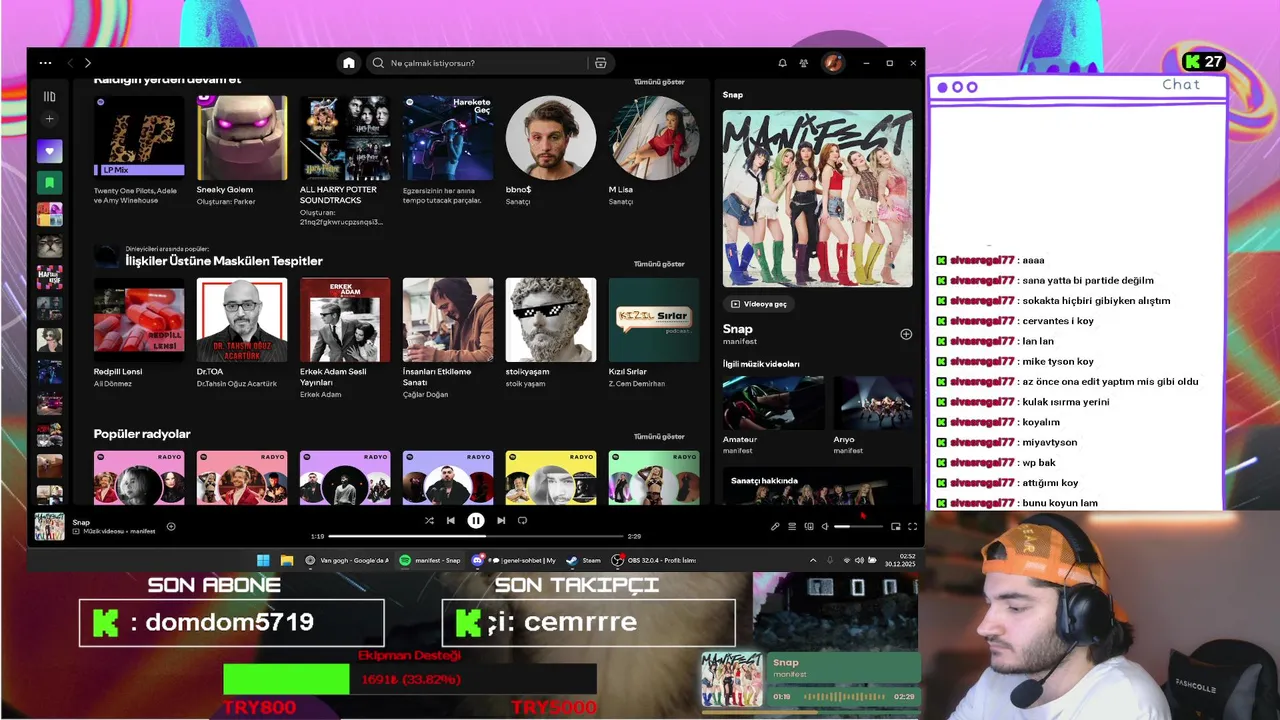The width and height of the screenshot is (1280, 720).
Task: Seek on the song progress bar
Action: point(476,536)
